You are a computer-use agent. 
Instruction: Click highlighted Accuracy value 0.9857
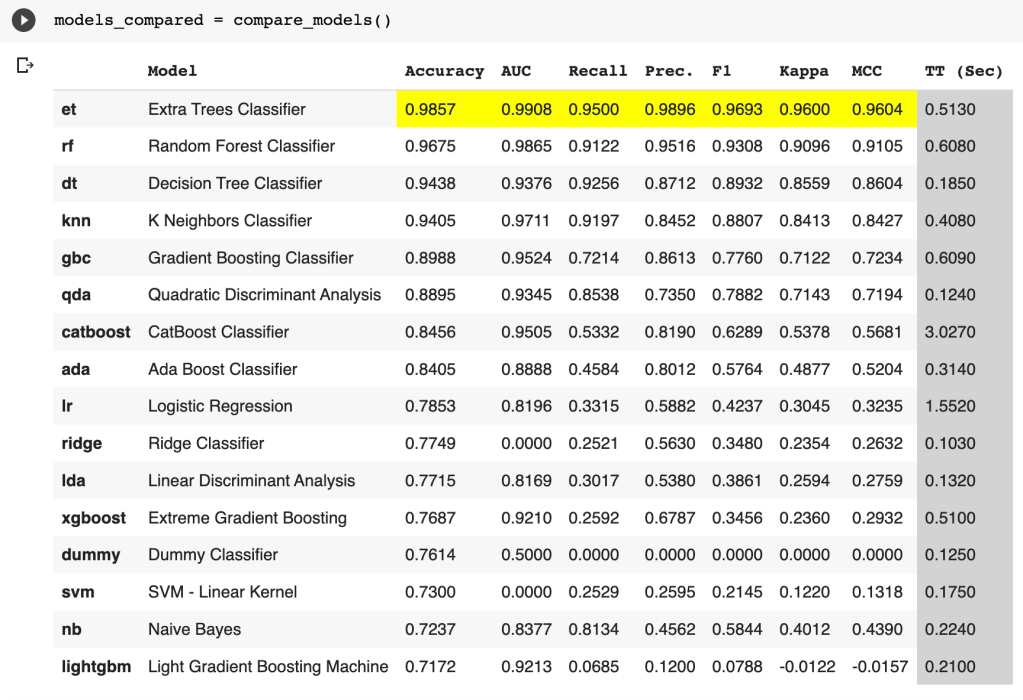coord(430,109)
